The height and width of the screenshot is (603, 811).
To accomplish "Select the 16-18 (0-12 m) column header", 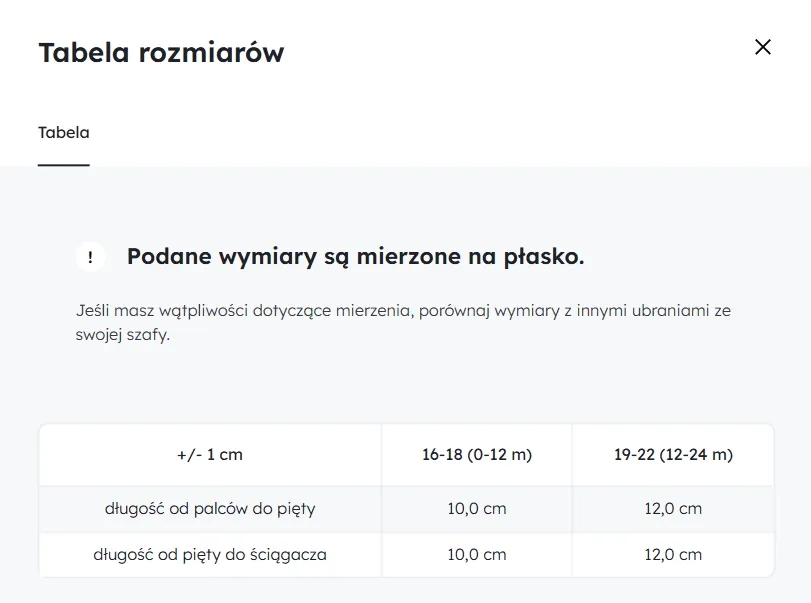I will point(476,455).
